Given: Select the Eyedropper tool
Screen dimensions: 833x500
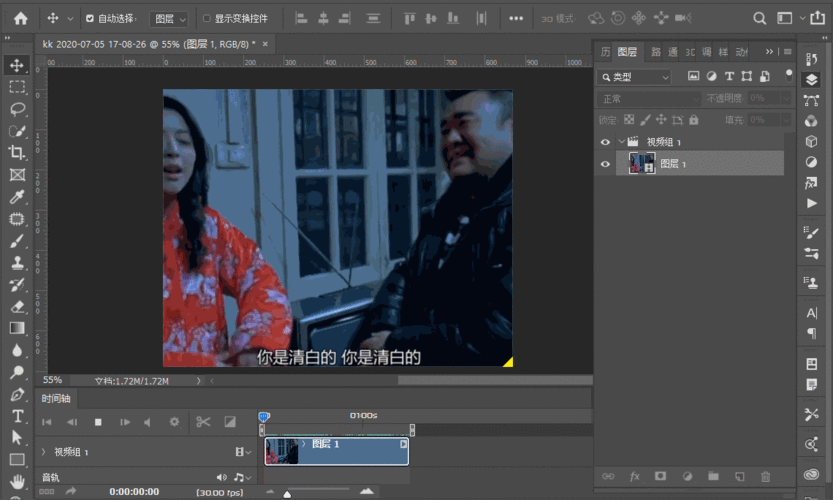Looking at the screenshot, I should point(17,197).
